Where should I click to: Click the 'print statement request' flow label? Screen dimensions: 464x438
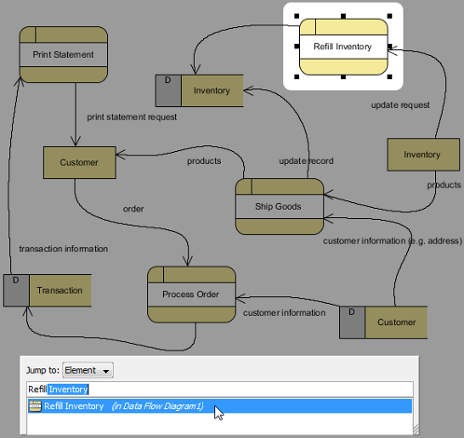pyautogui.click(x=132, y=117)
